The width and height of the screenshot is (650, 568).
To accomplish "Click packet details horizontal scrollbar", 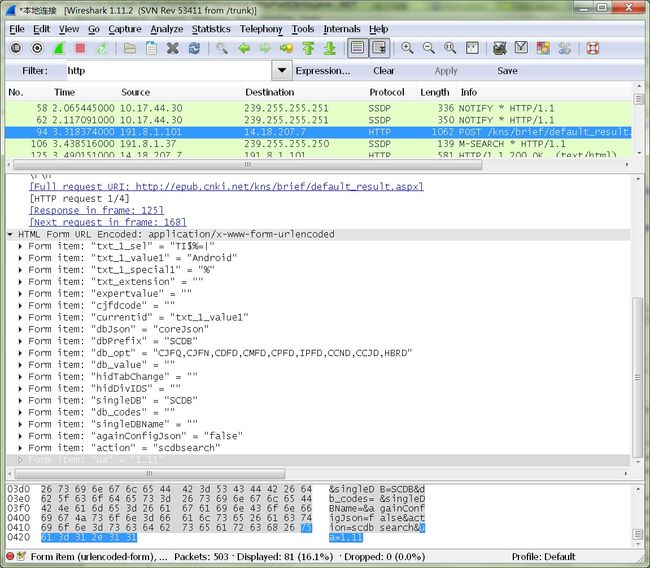I will [150, 473].
